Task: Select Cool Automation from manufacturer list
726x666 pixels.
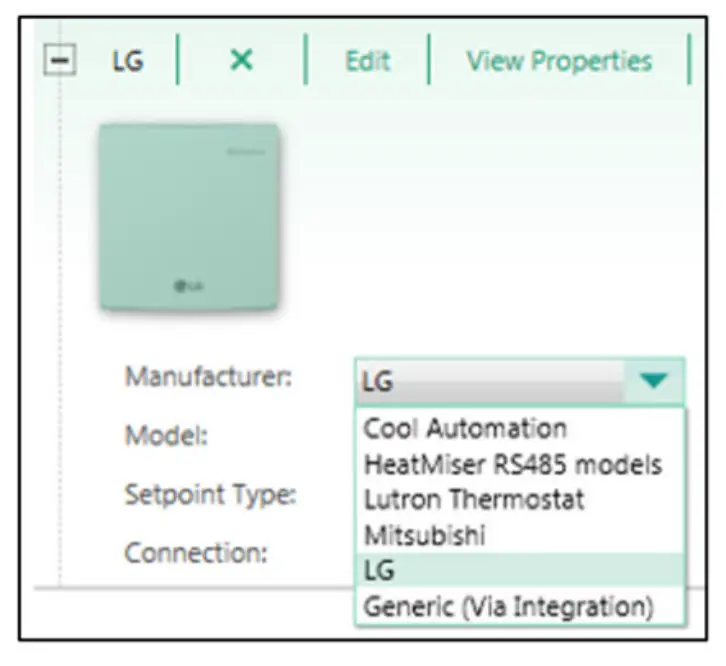Action: (x=519, y=428)
